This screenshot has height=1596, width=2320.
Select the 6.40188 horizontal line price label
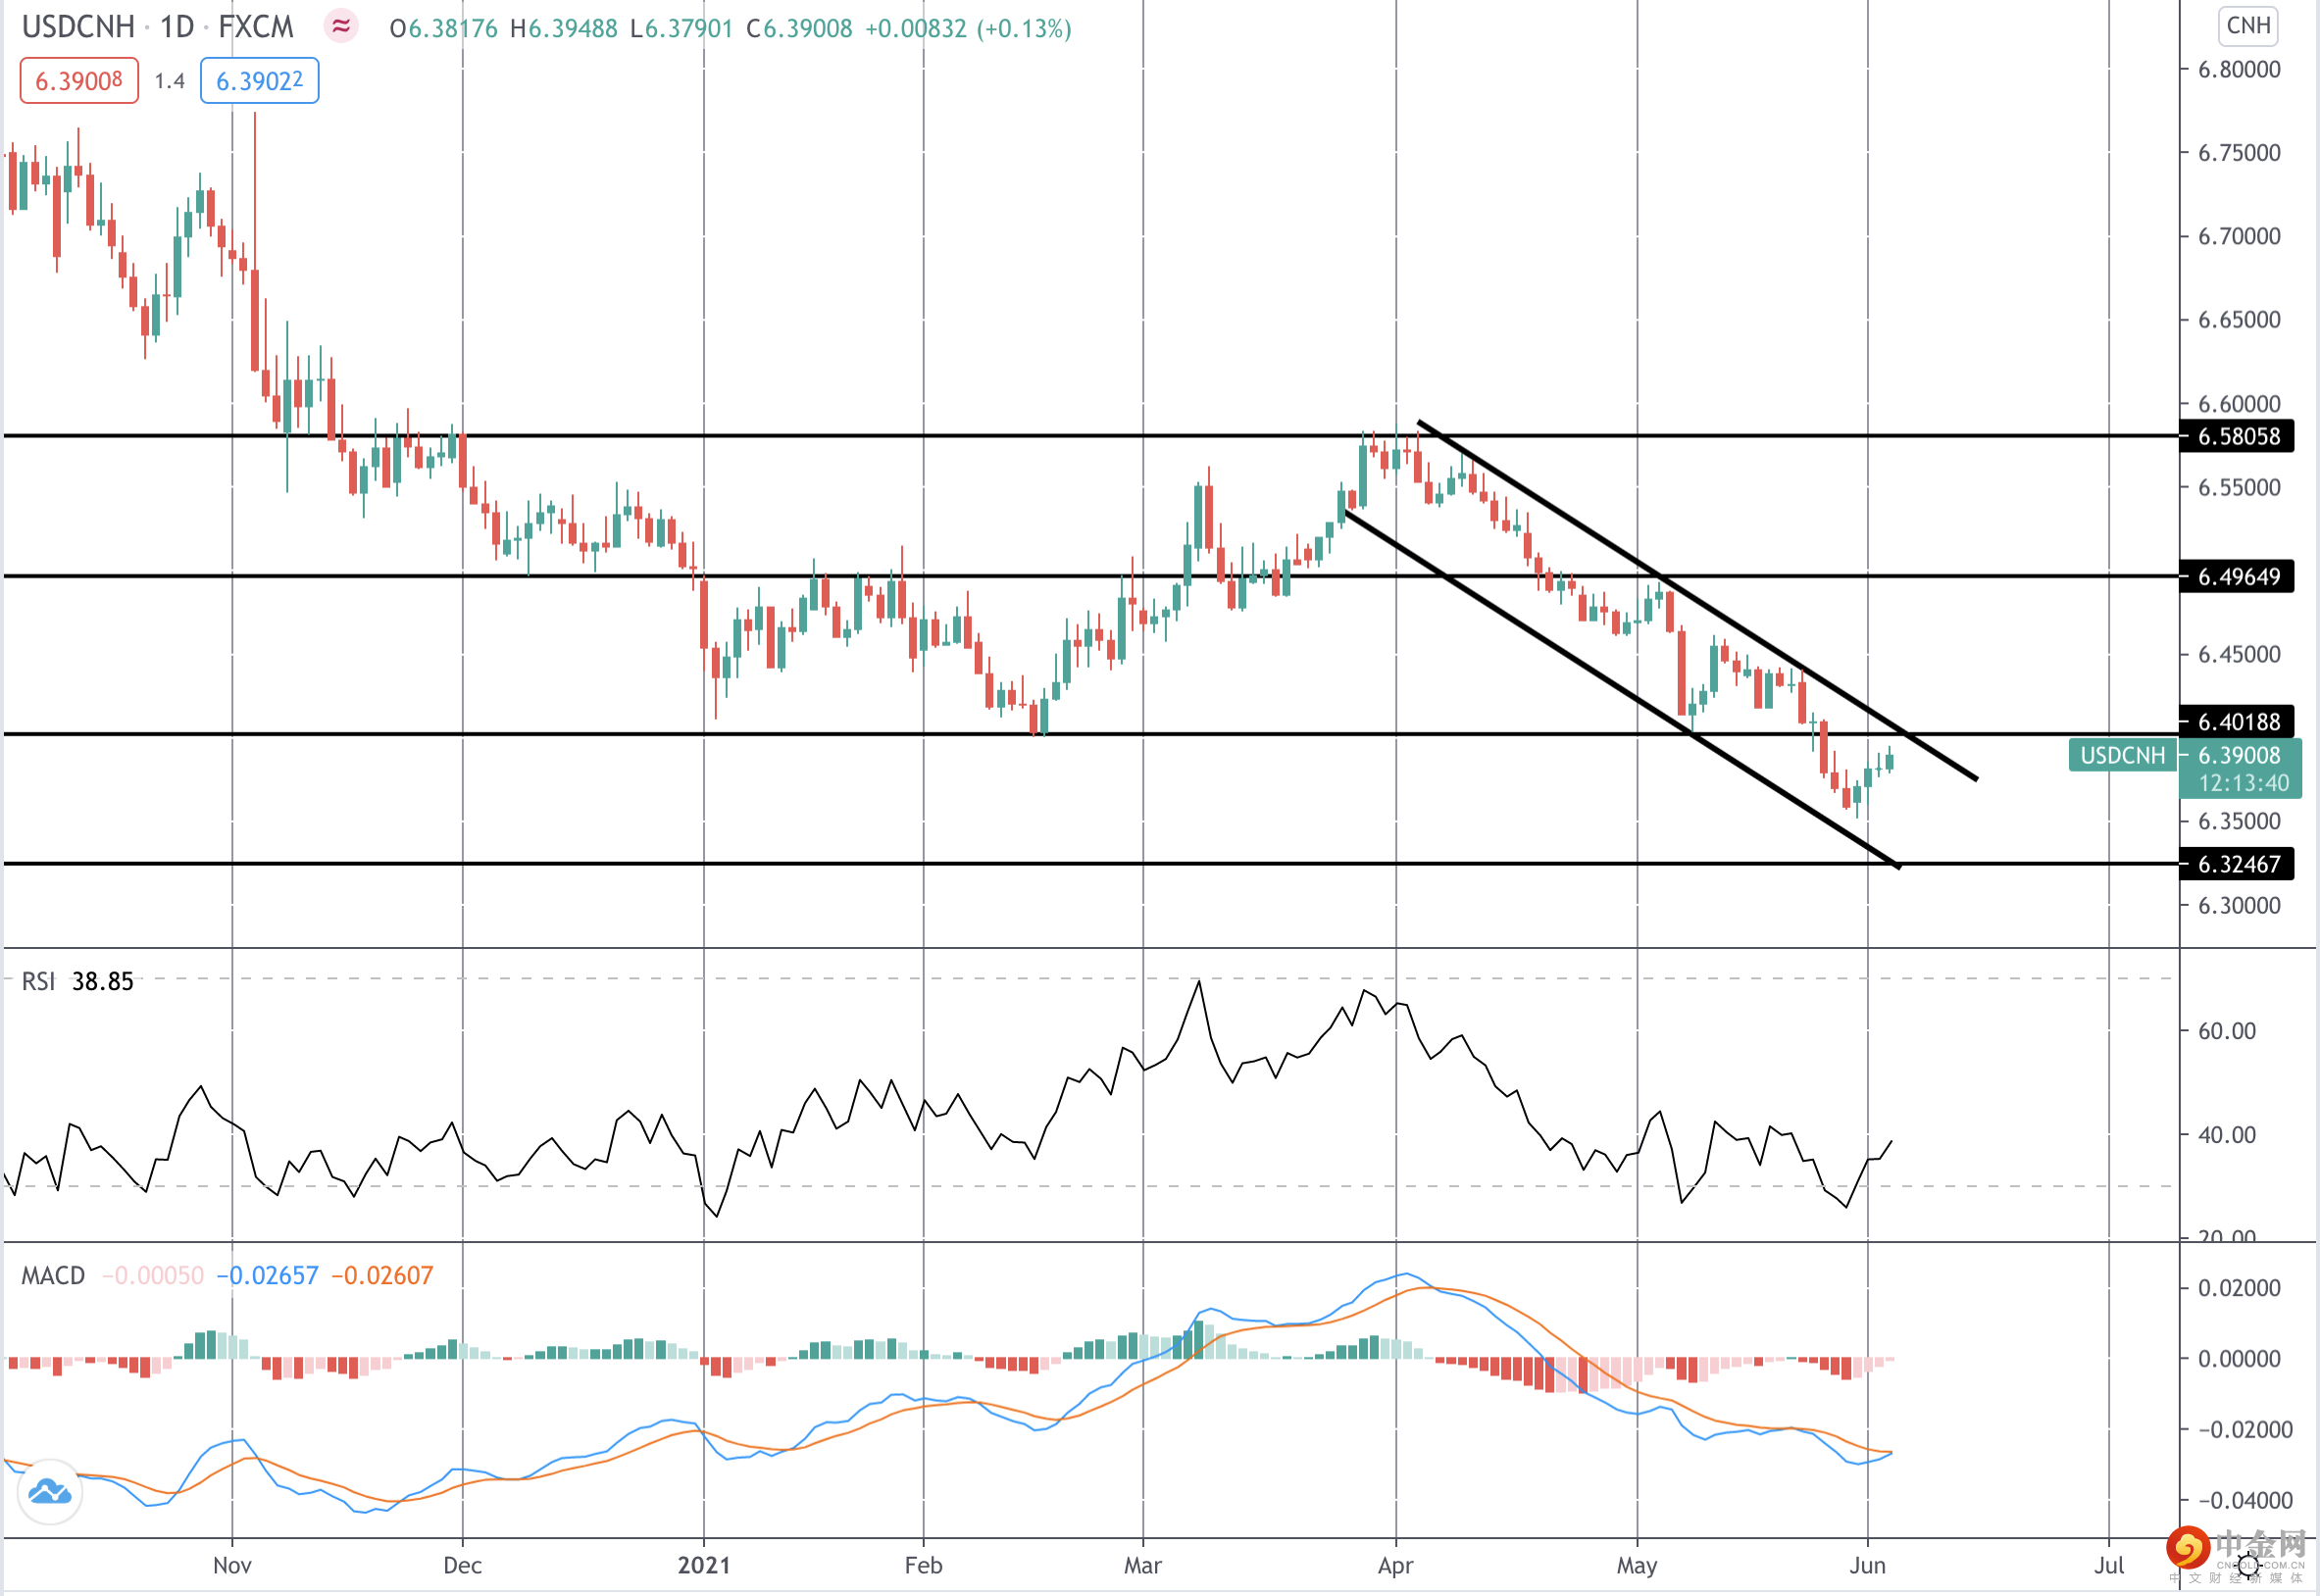point(2238,722)
